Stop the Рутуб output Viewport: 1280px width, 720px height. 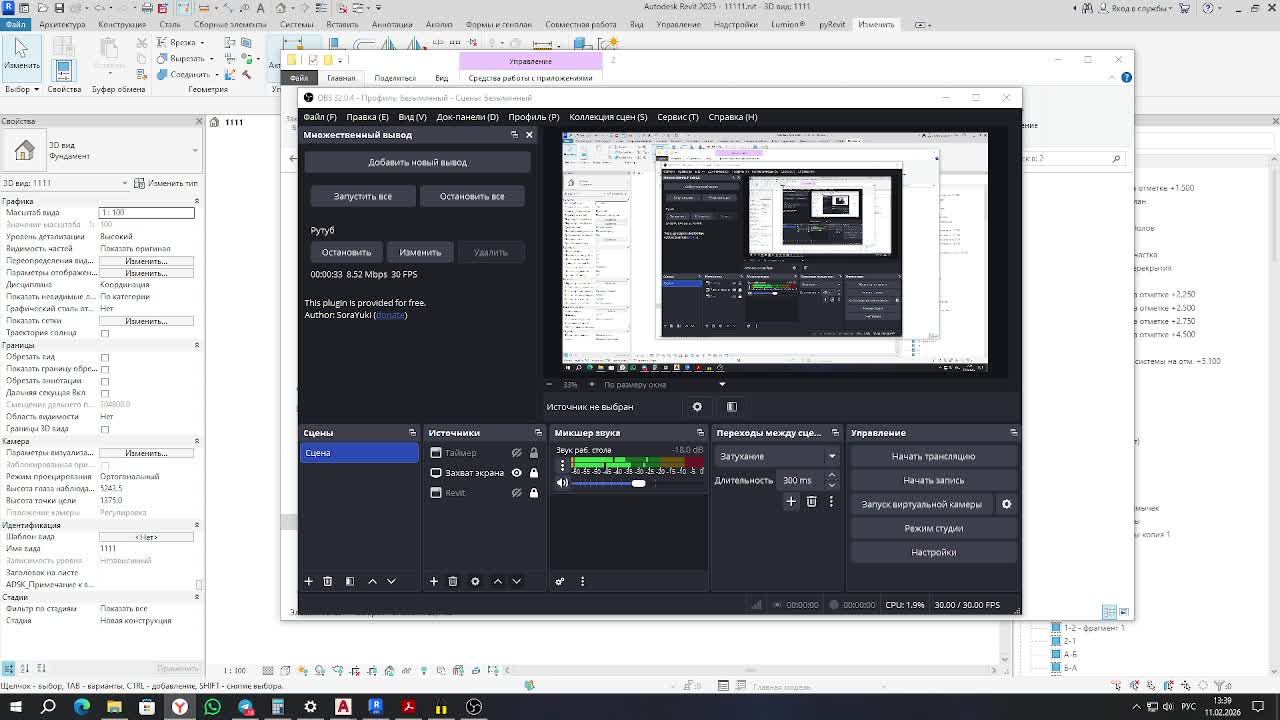tap(346, 252)
